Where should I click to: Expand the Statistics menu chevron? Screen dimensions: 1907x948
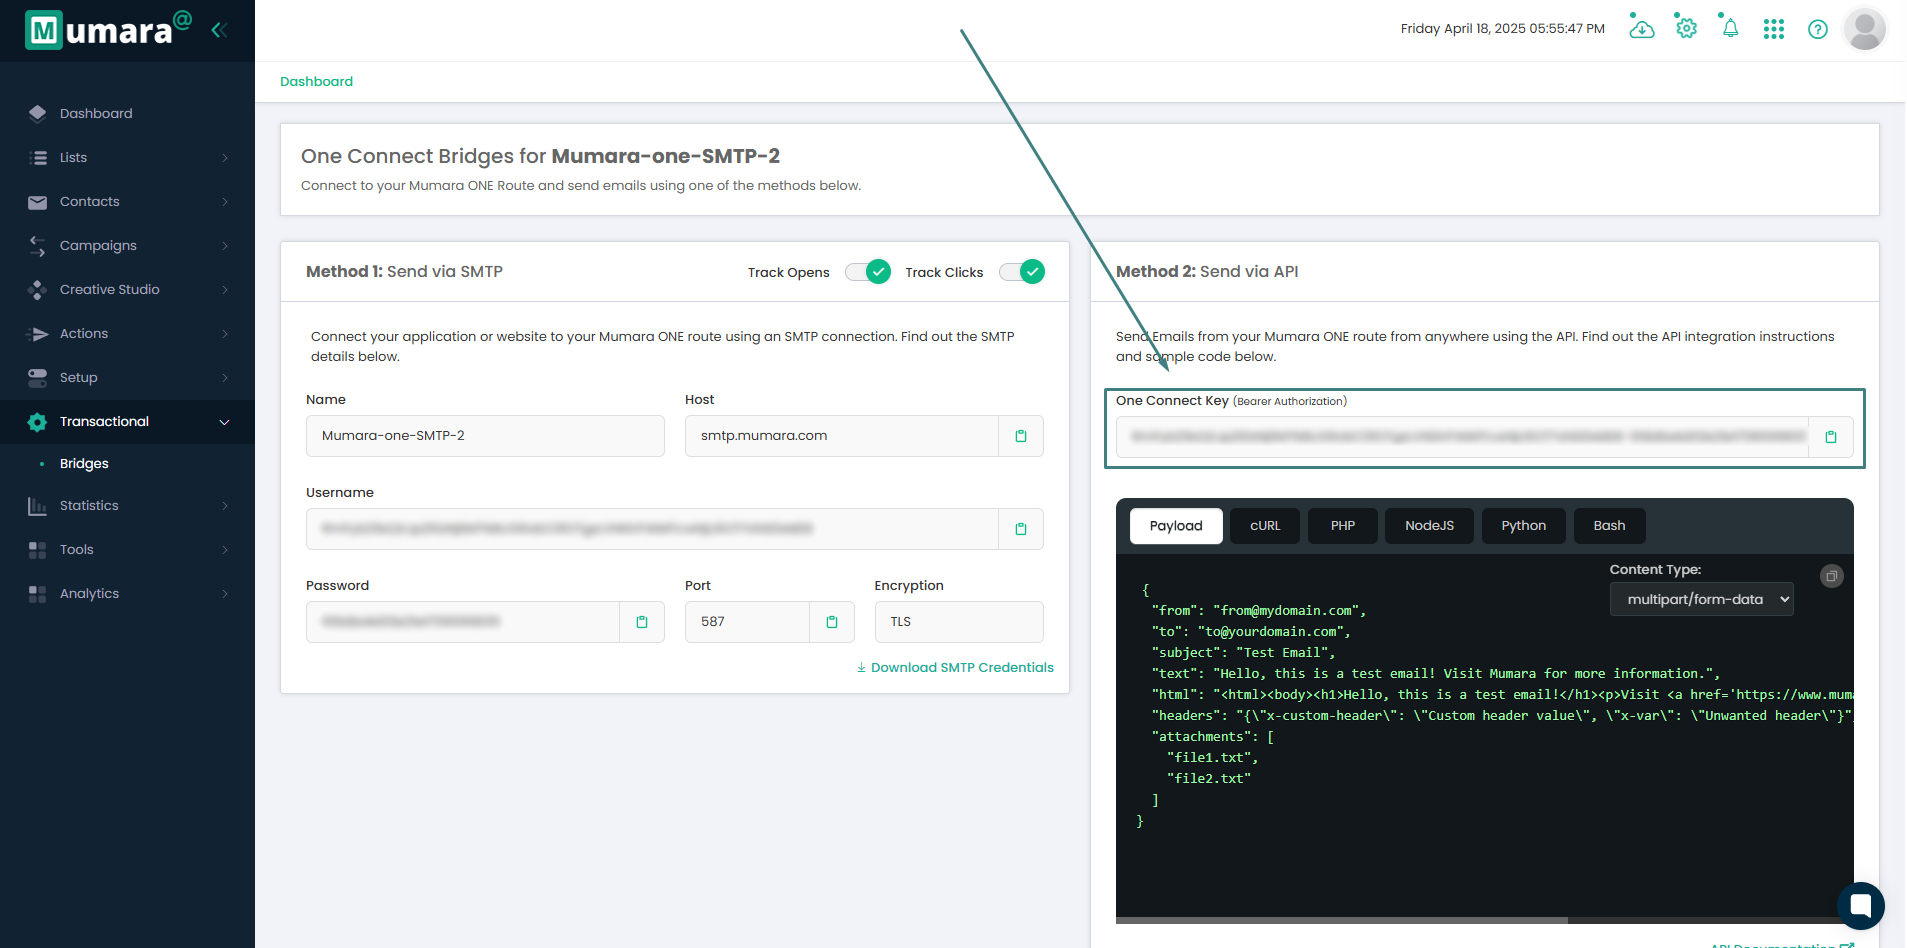225,506
